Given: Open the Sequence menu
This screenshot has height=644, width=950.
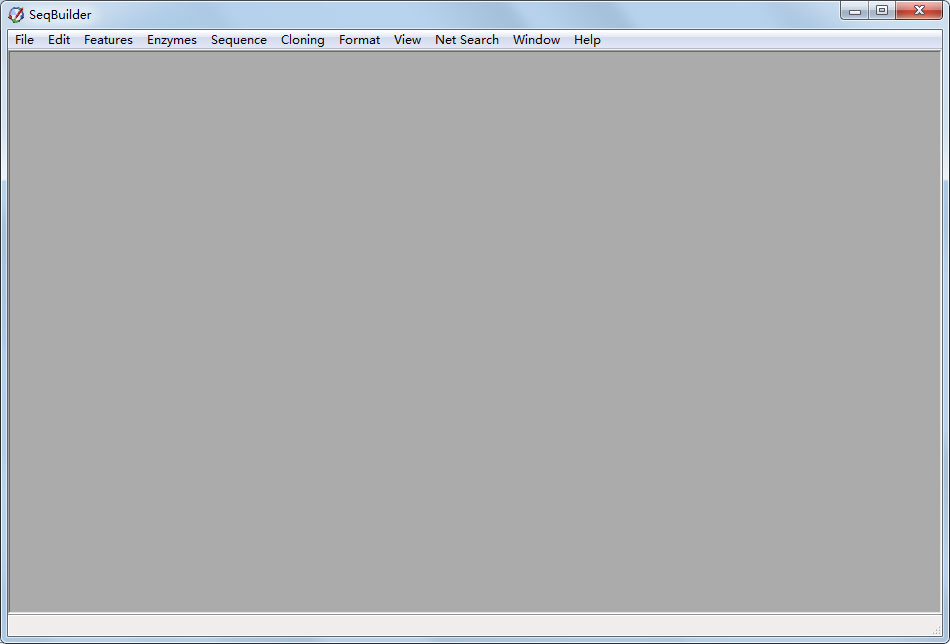Looking at the screenshot, I should 239,40.
